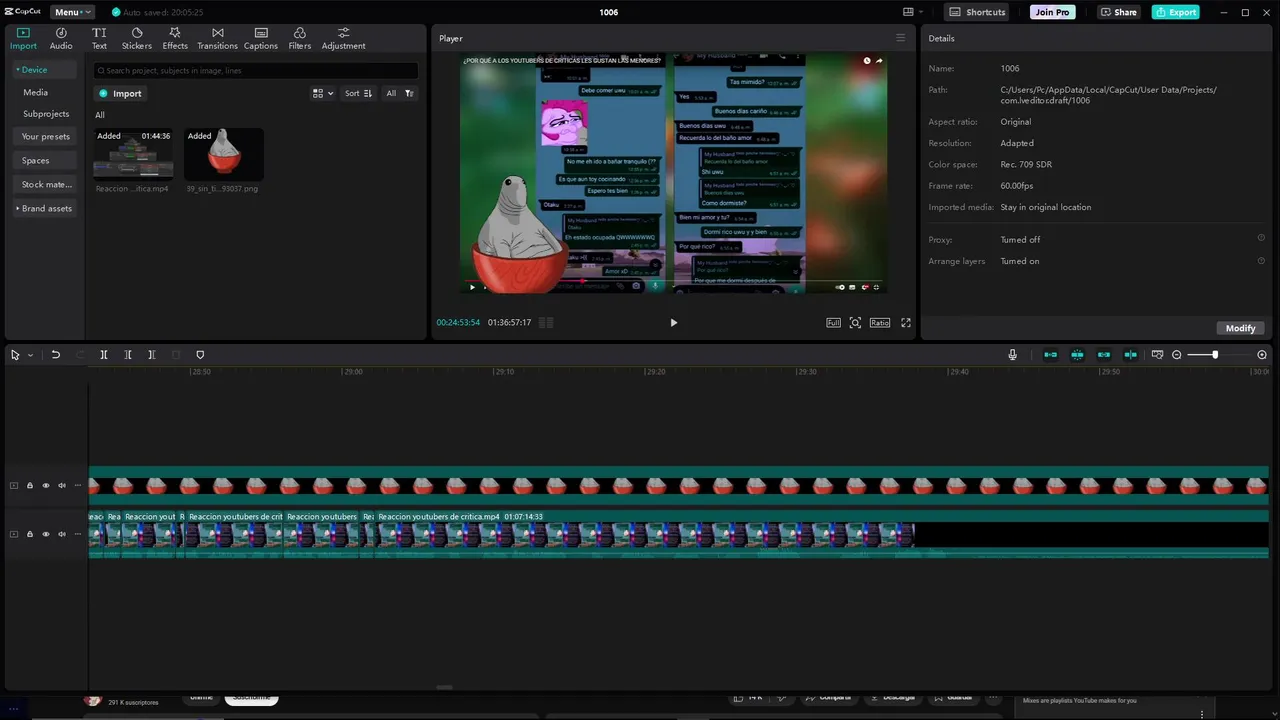Open the Player panel hamburger menu

(900, 38)
